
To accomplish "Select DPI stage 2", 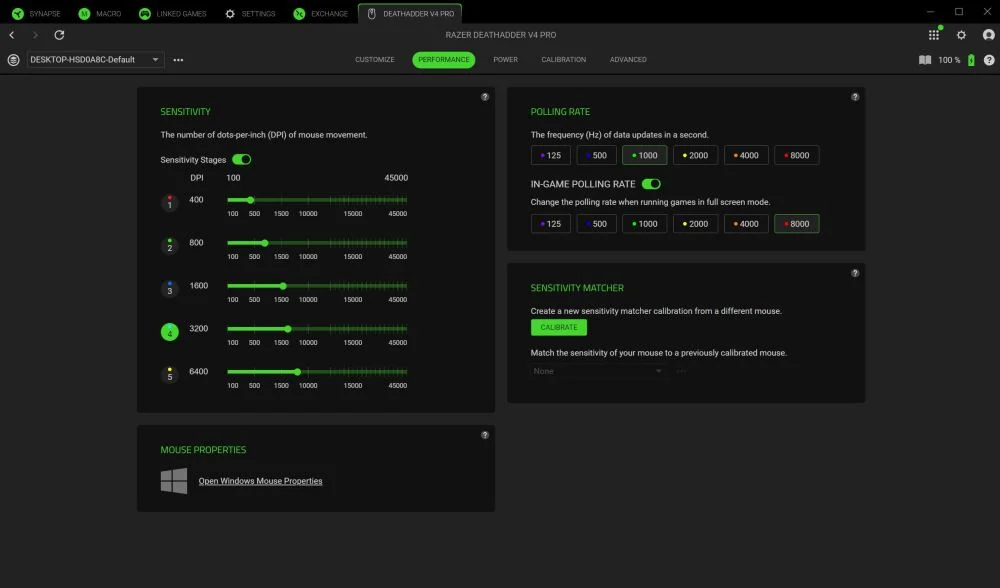I will [170, 245].
